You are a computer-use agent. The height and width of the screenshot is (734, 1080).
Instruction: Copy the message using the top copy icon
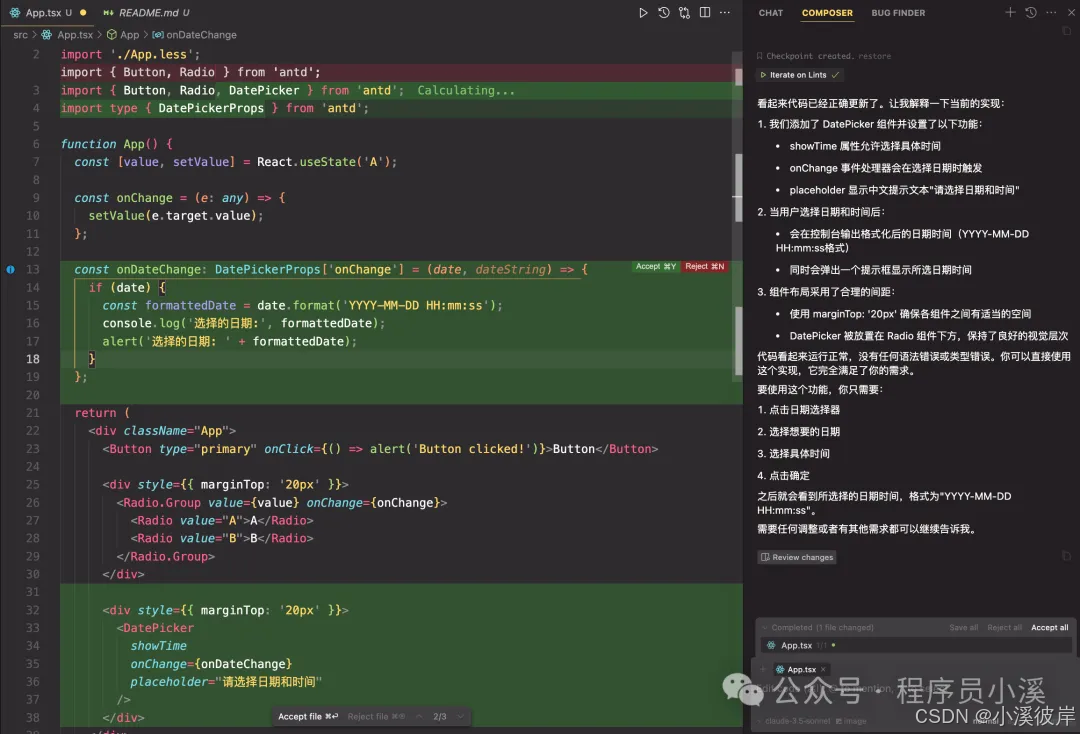pos(1066,31)
